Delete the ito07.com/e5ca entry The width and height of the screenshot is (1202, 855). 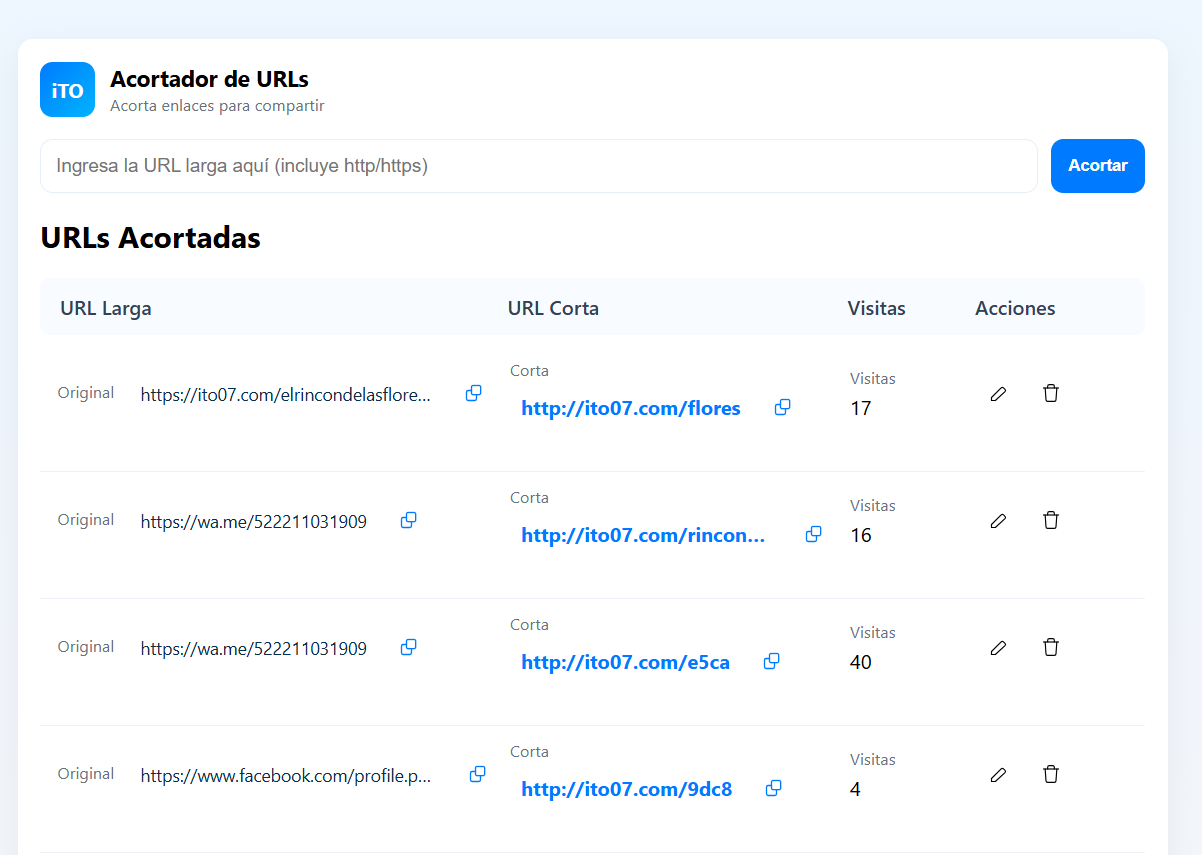(x=1050, y=647)
